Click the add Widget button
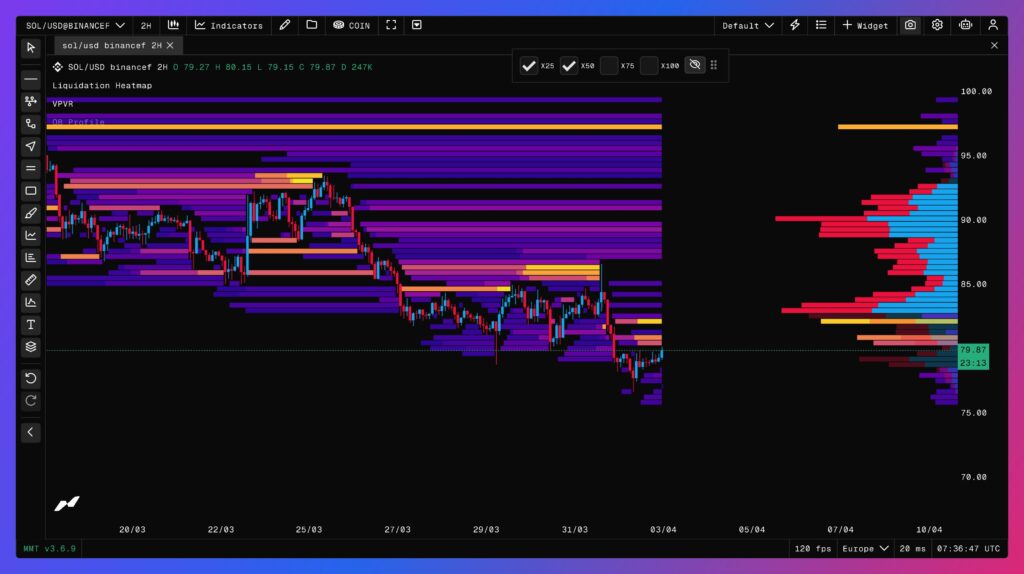 [x=865, y=25]
